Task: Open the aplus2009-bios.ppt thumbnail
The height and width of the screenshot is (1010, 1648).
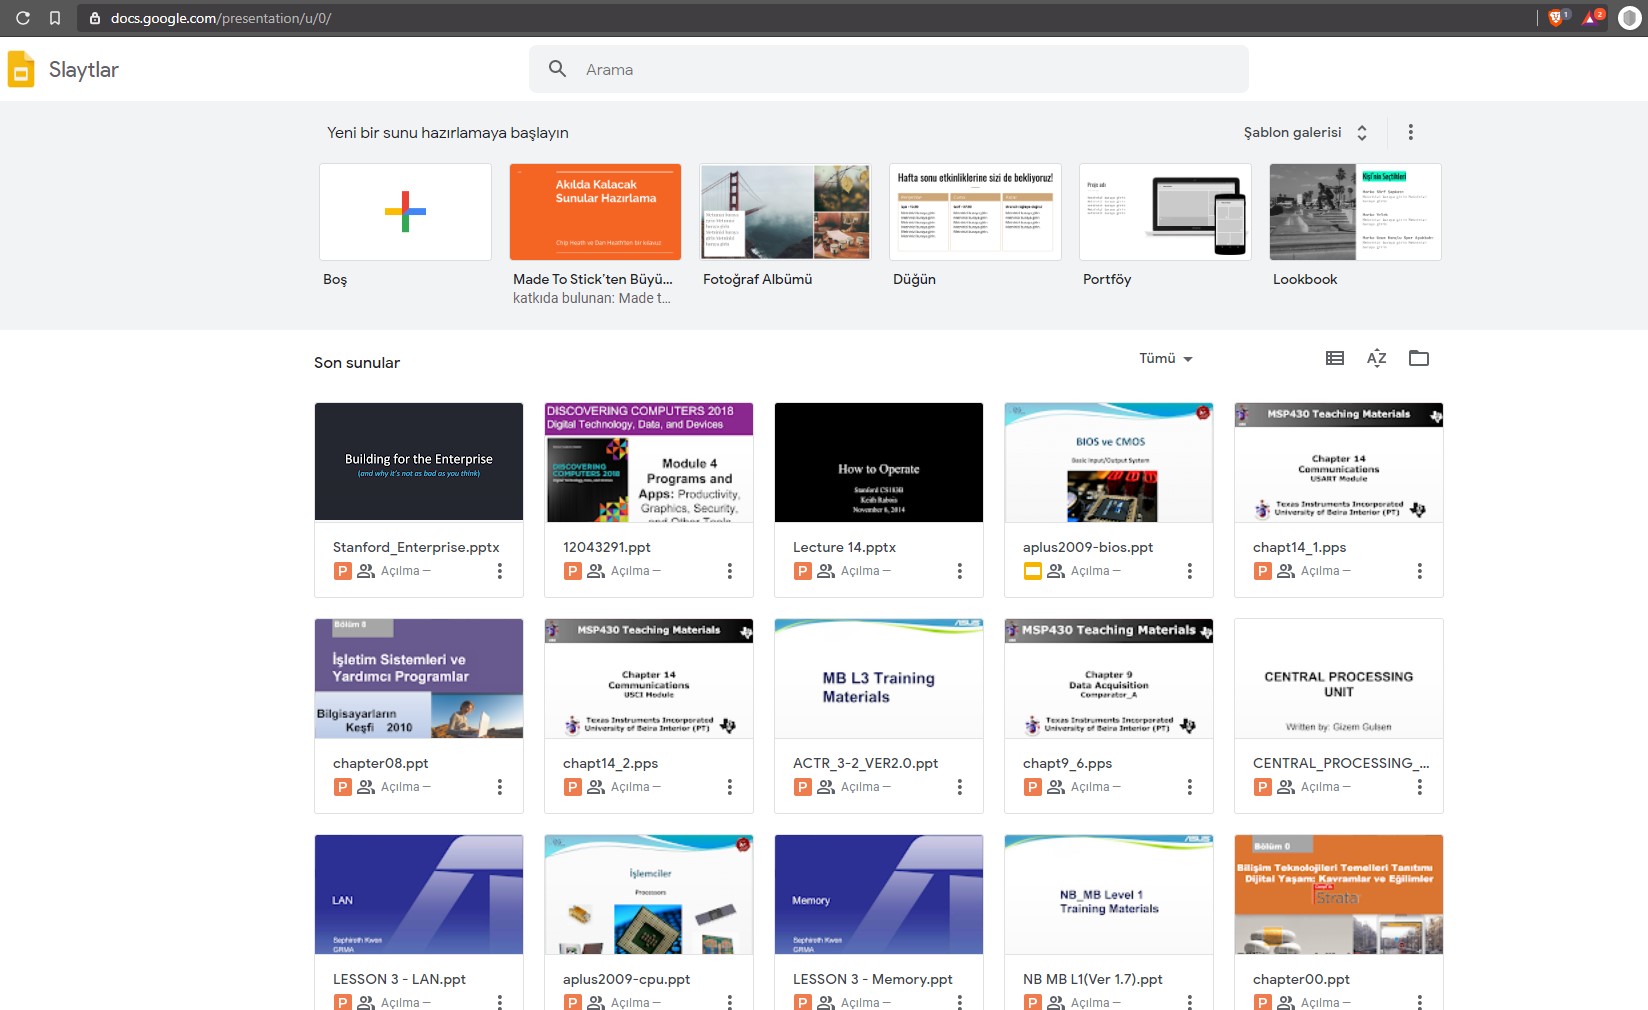Action: [x=1109, y=462]
